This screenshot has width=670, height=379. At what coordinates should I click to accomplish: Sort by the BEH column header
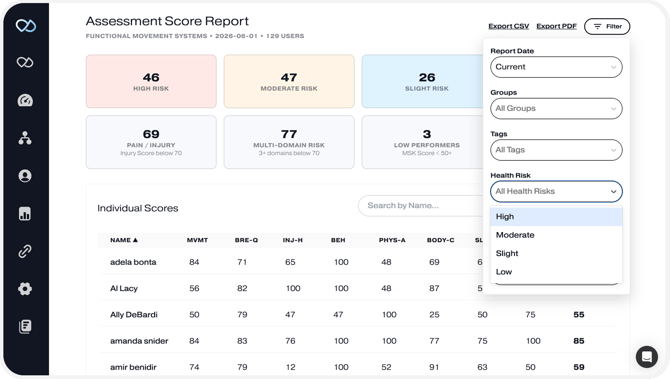pyautogui.click(x=338, y=240)
